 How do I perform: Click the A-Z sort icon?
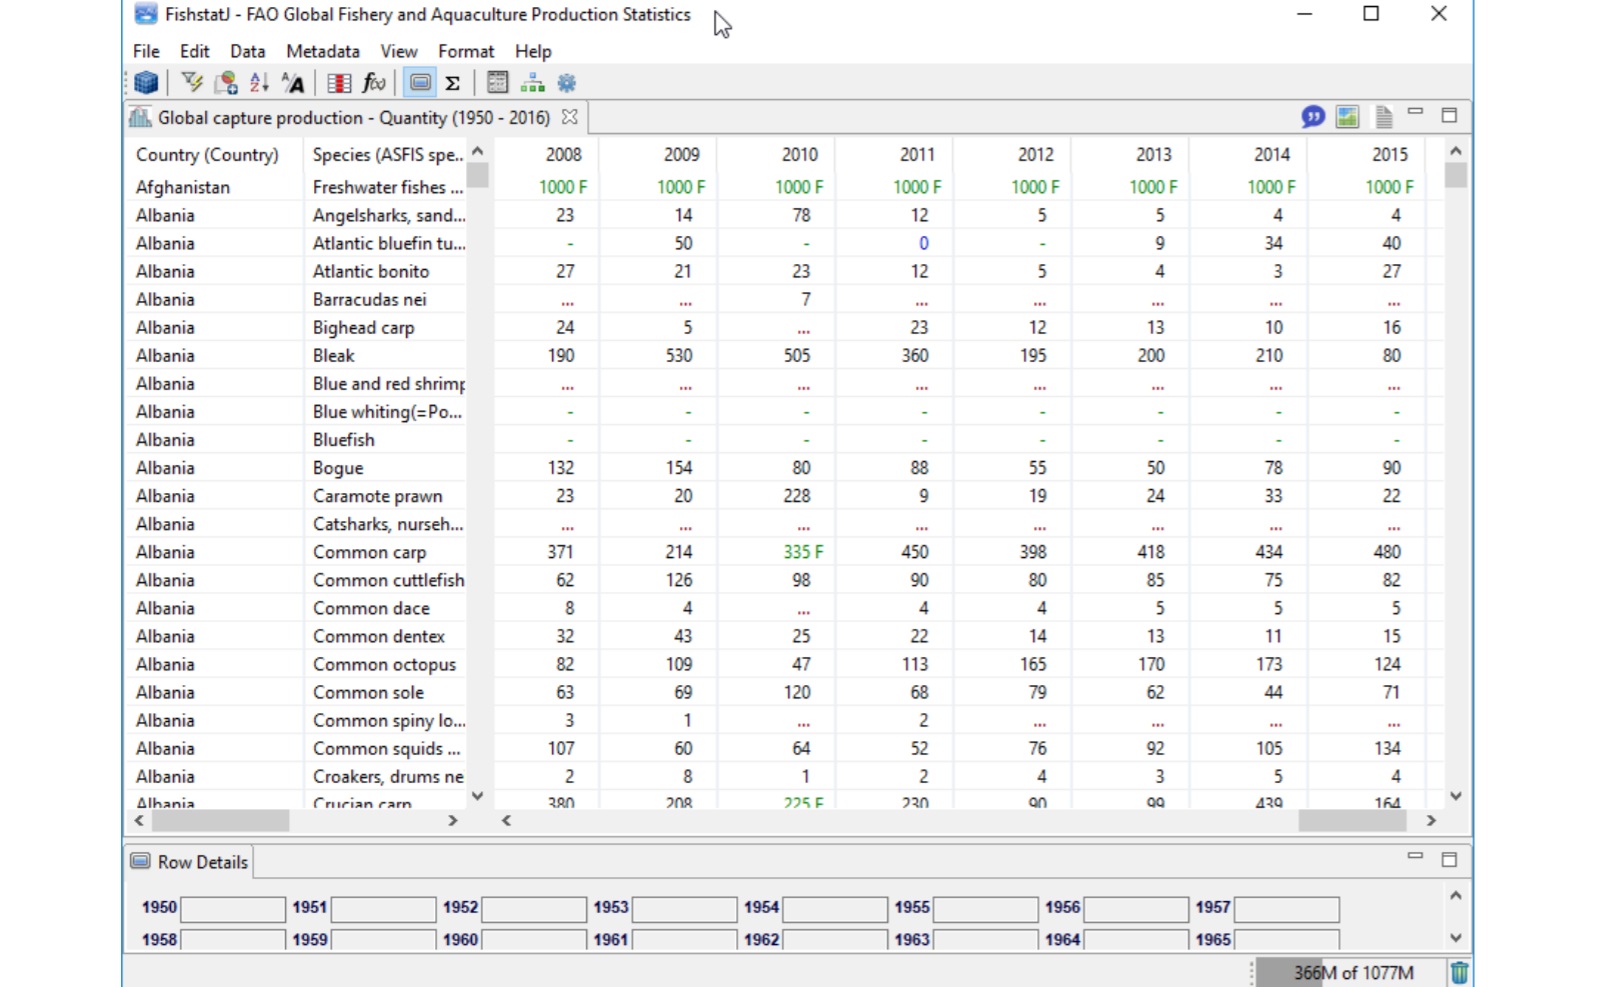259,83
